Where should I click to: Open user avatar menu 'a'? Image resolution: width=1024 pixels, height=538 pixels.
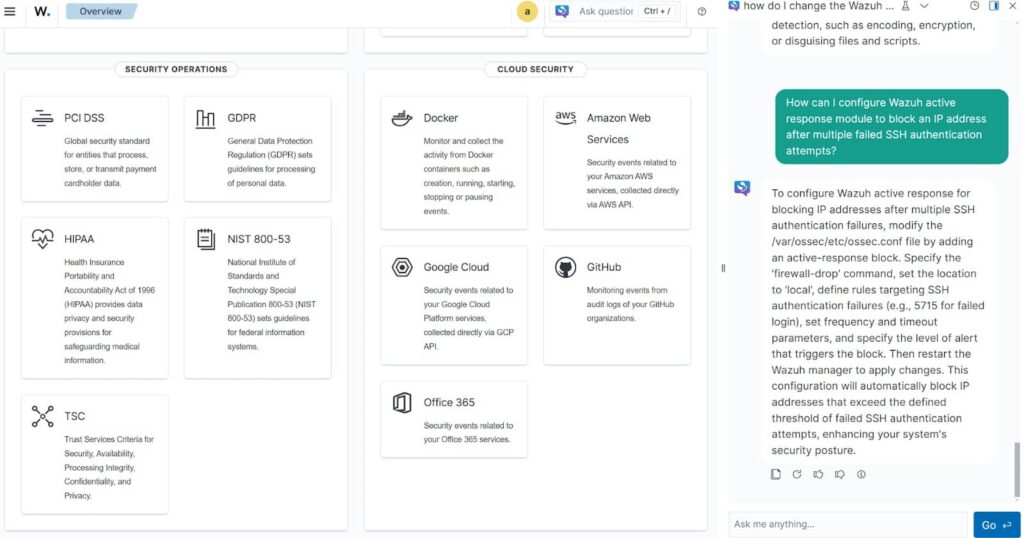click(x=527, y=12)
